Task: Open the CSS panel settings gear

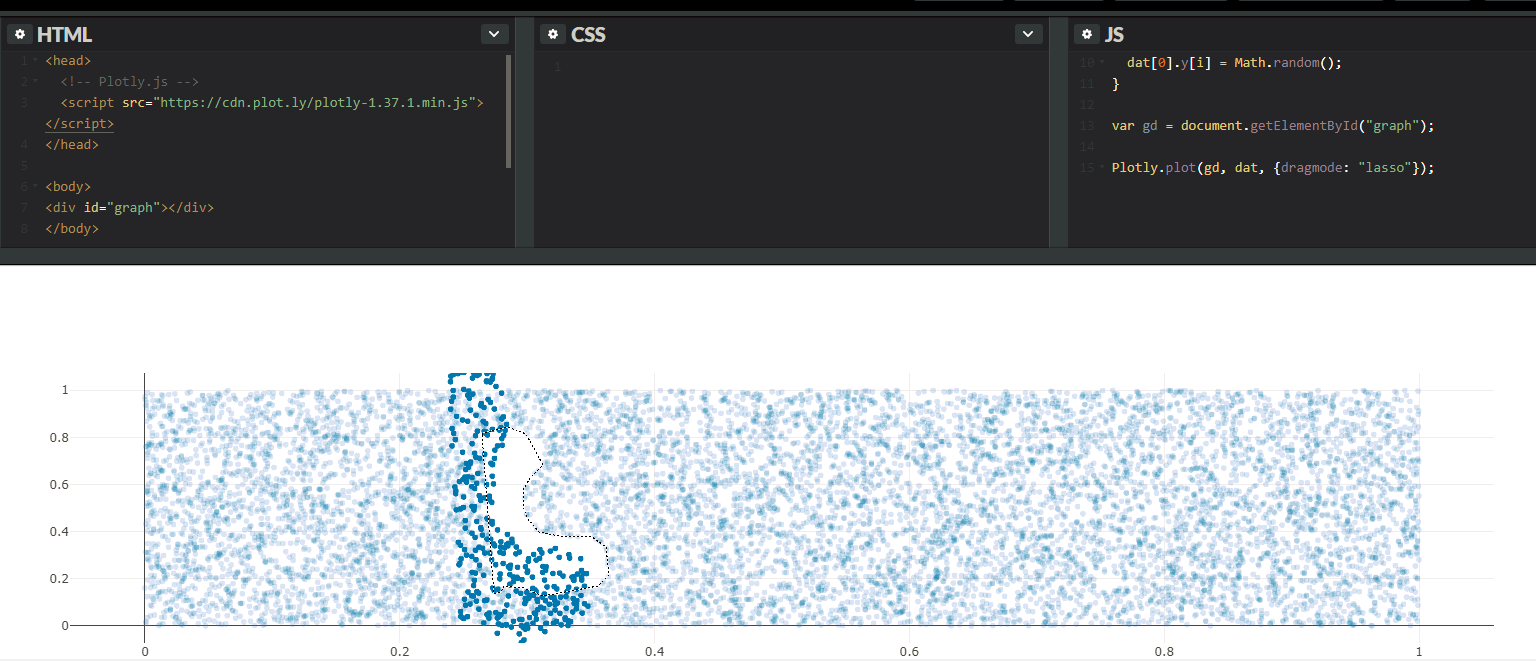Action: [553, 34]
